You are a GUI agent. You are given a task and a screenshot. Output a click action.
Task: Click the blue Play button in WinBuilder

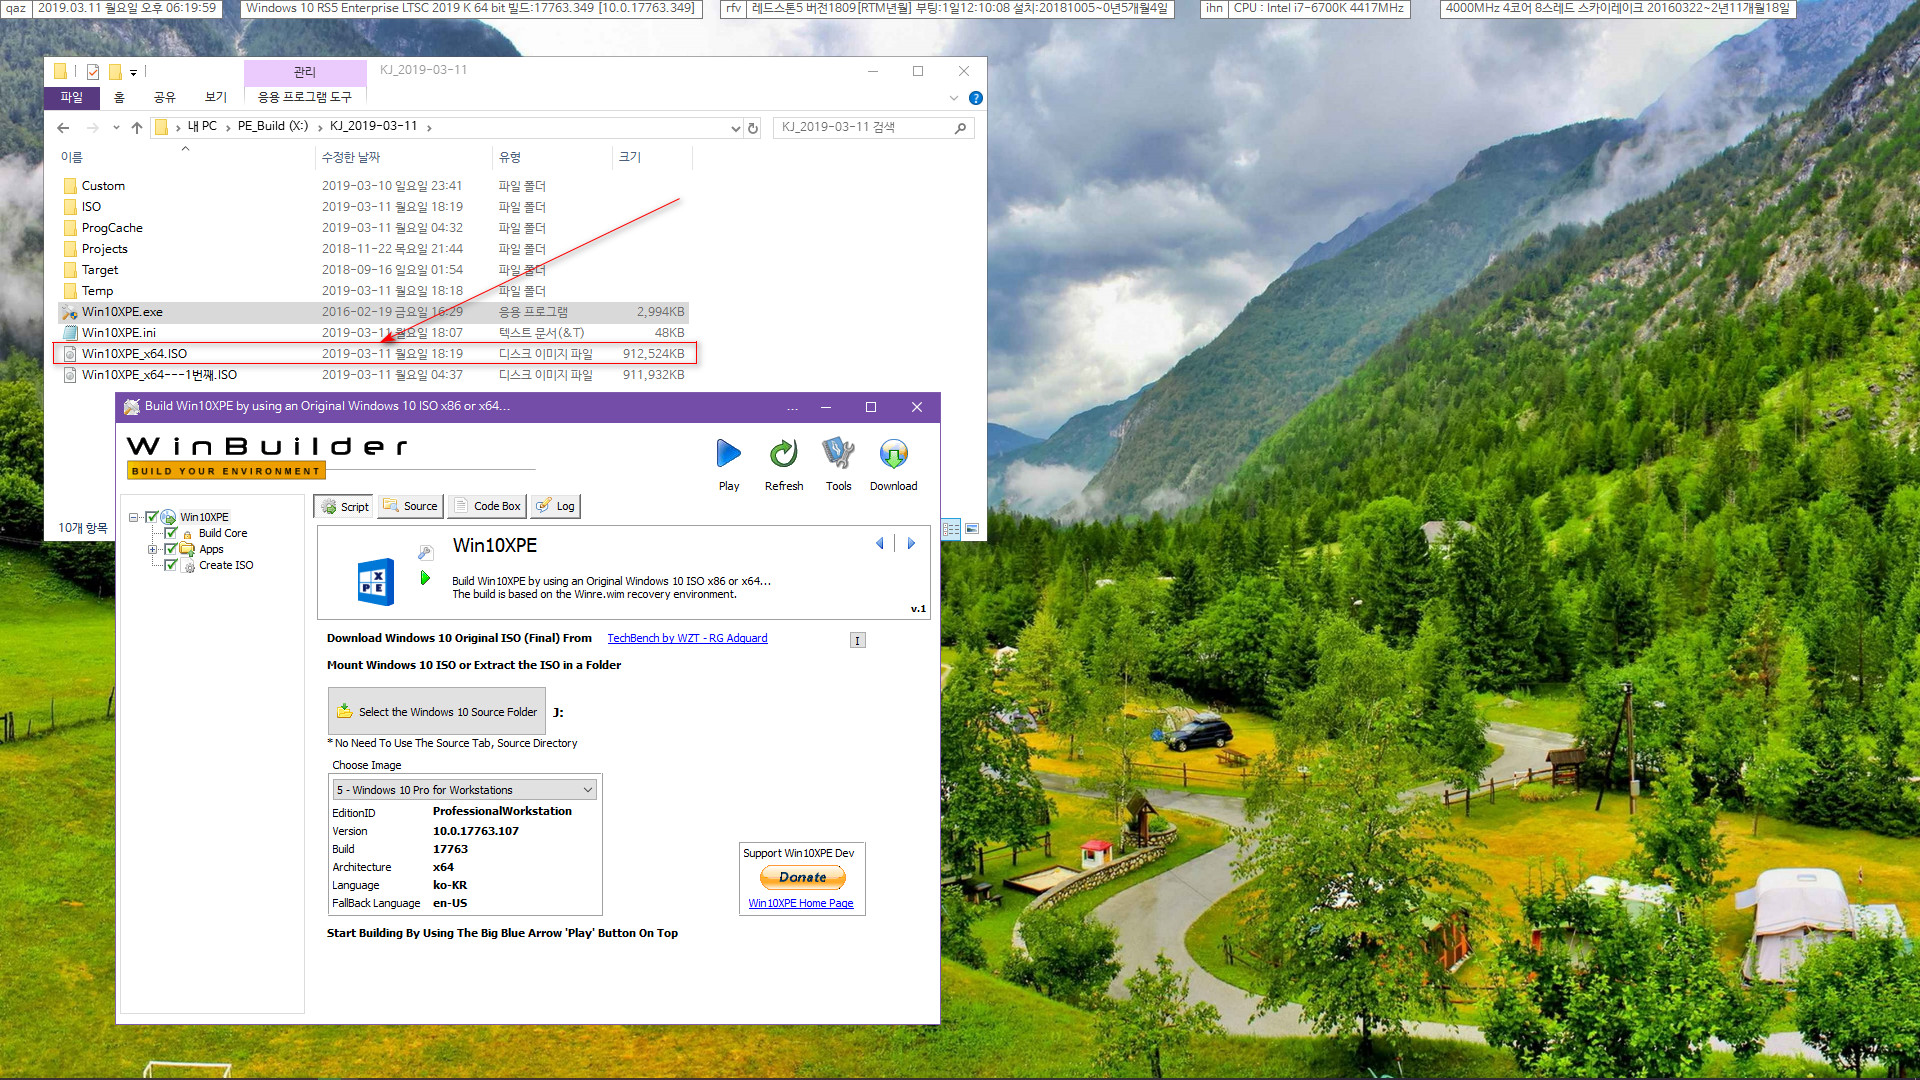(729, 454)
